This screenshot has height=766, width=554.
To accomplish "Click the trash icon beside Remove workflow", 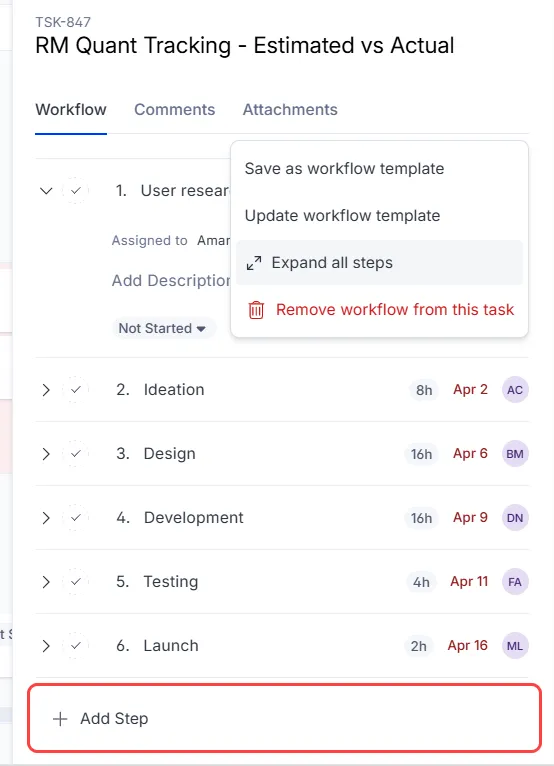I will point(256,310).
